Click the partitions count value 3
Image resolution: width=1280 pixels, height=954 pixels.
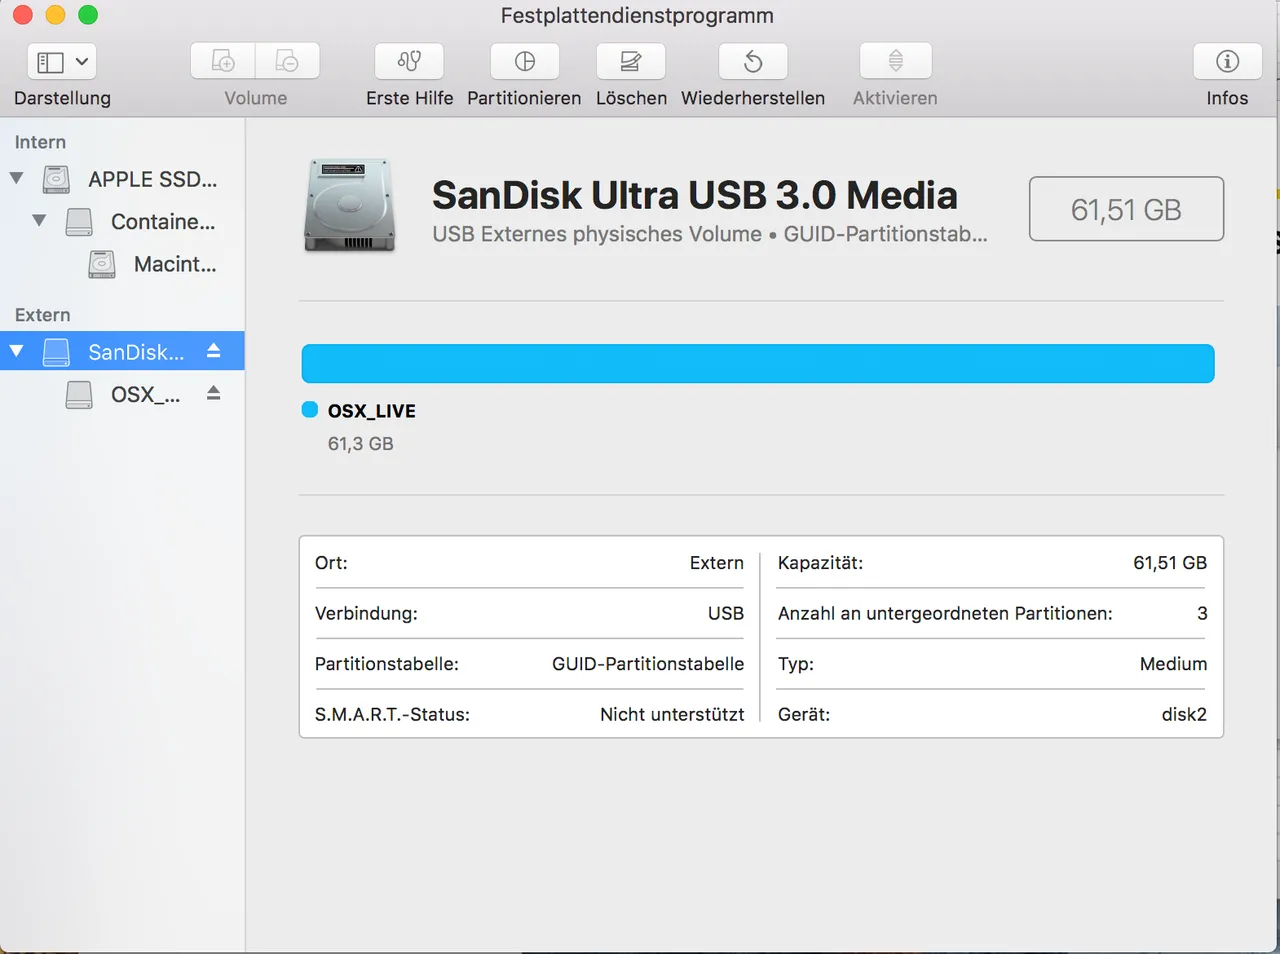[1202, 613]
